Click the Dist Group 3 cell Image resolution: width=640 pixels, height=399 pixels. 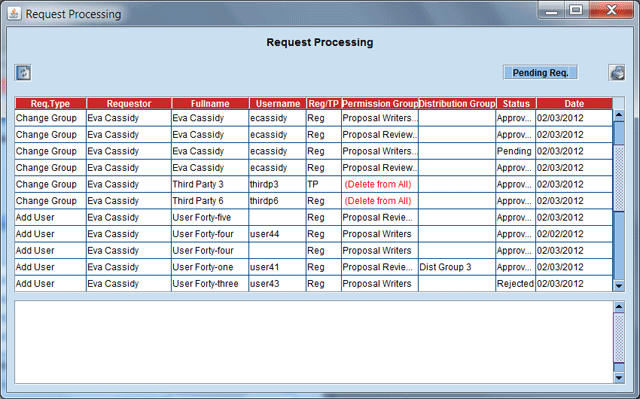(x=457, y=267)
